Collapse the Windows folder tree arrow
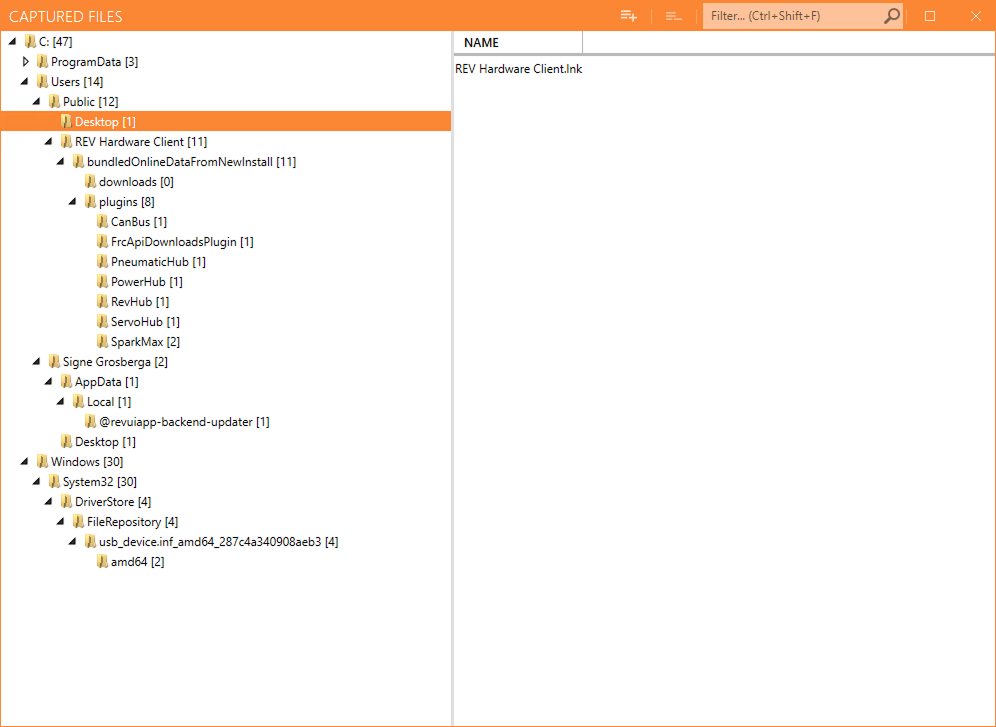 tap(25, 462)
